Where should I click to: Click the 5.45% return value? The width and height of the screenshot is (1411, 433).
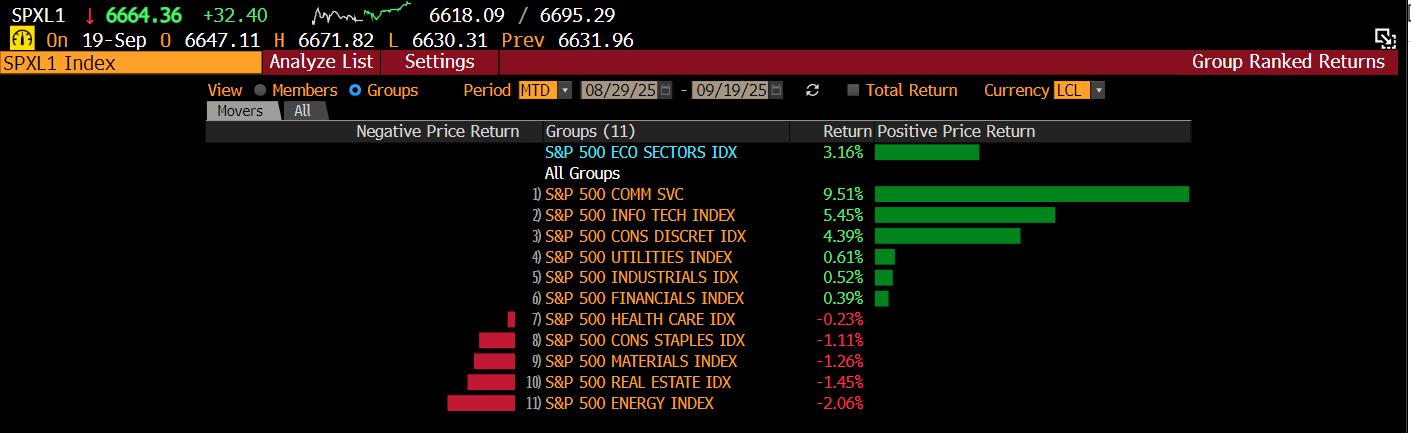(842, 215)
